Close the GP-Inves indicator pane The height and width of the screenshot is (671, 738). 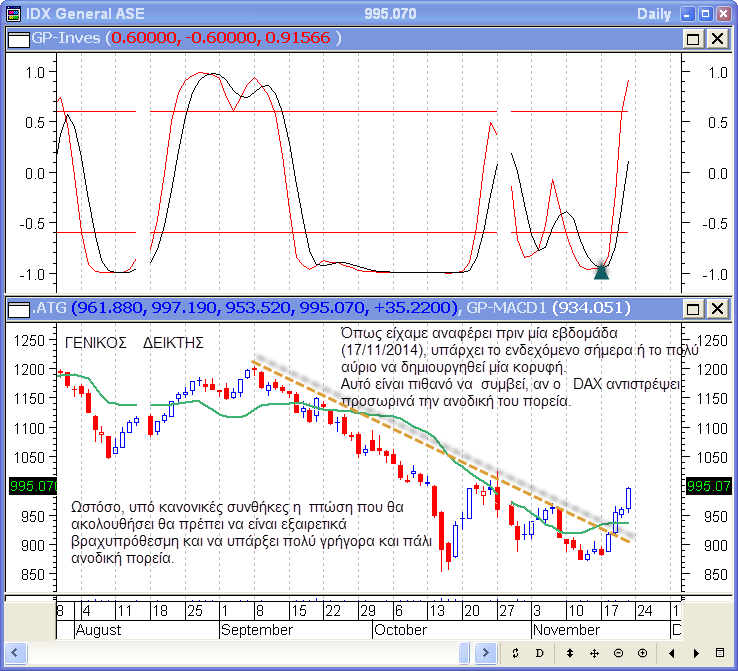(x=717, y=38)
